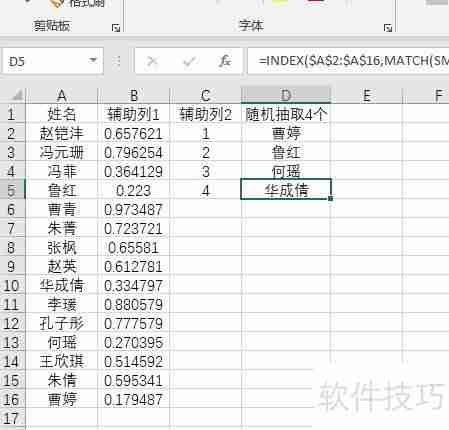
Task: Click the cell with value 0.223
Action: tap(134, 191)
